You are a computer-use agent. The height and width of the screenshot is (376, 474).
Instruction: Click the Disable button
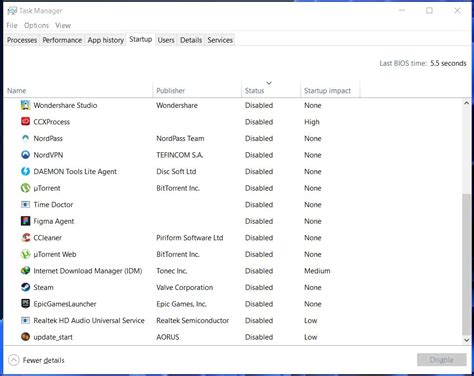point(442,360)
